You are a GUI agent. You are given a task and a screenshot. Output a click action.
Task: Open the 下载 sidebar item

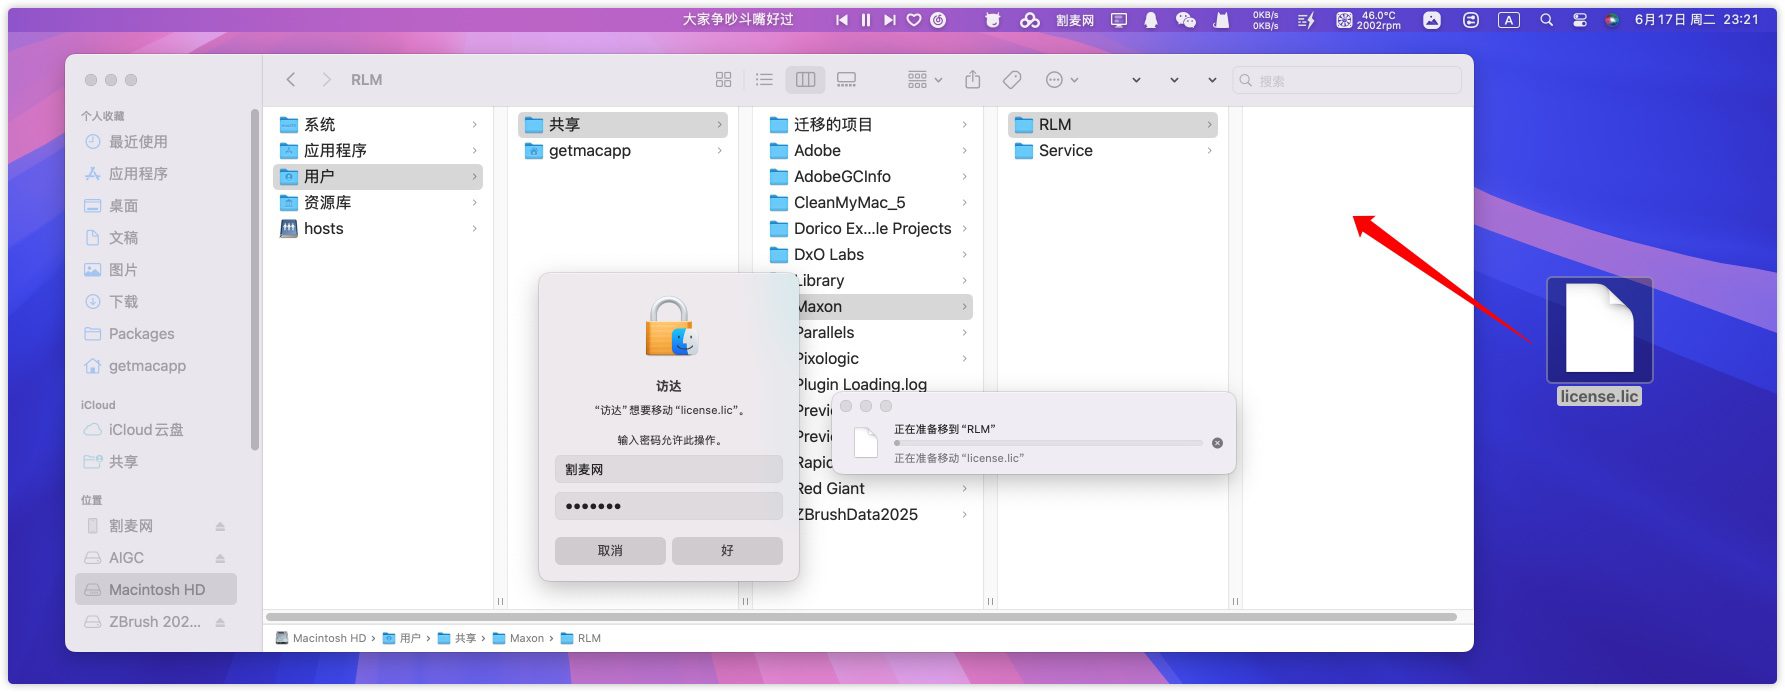click(x=123, y=302)
